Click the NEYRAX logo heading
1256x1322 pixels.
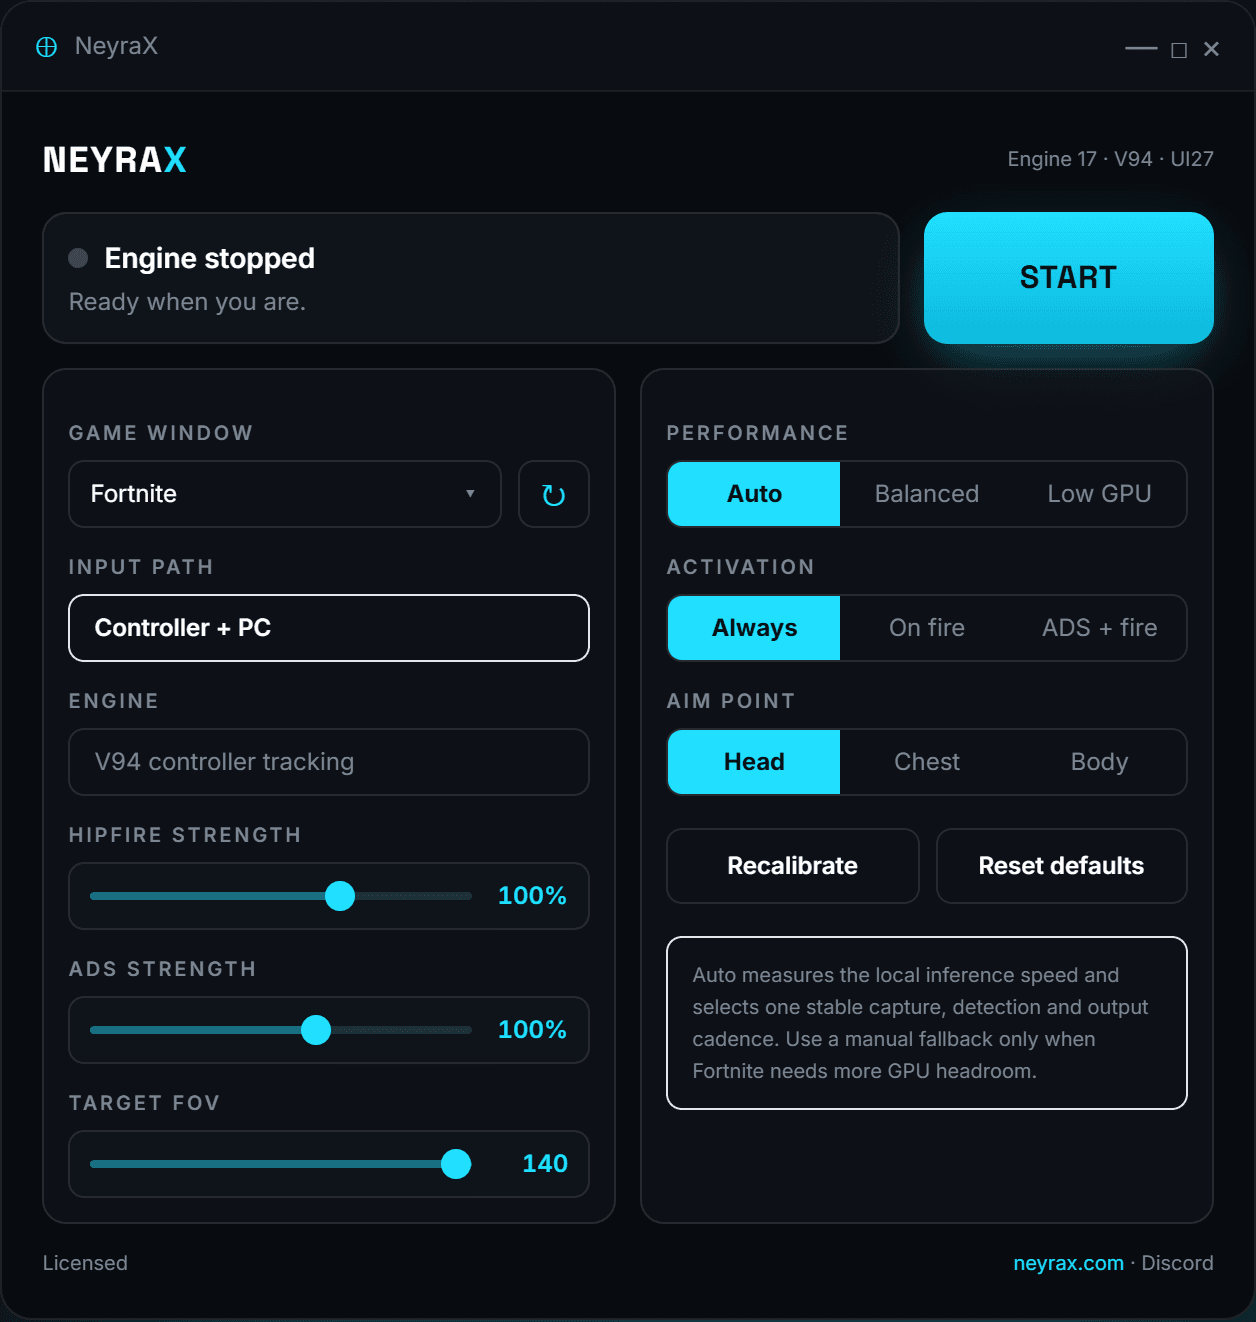pos(115,160)
